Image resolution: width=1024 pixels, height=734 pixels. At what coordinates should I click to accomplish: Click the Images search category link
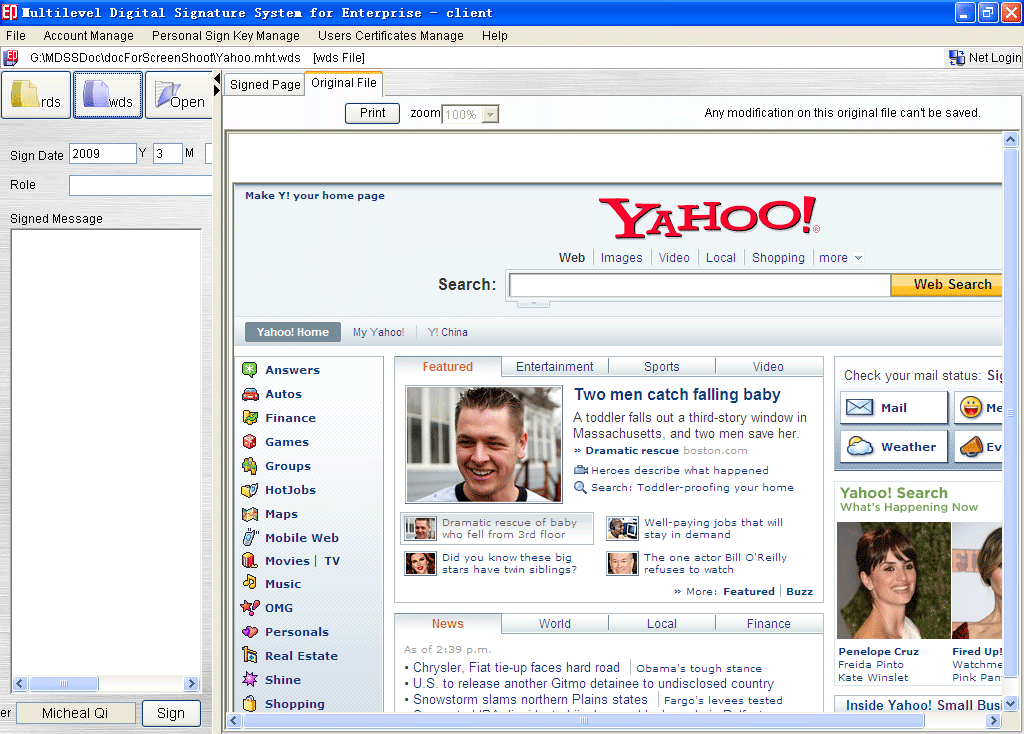pyautogui.click(x=621, y=258)
